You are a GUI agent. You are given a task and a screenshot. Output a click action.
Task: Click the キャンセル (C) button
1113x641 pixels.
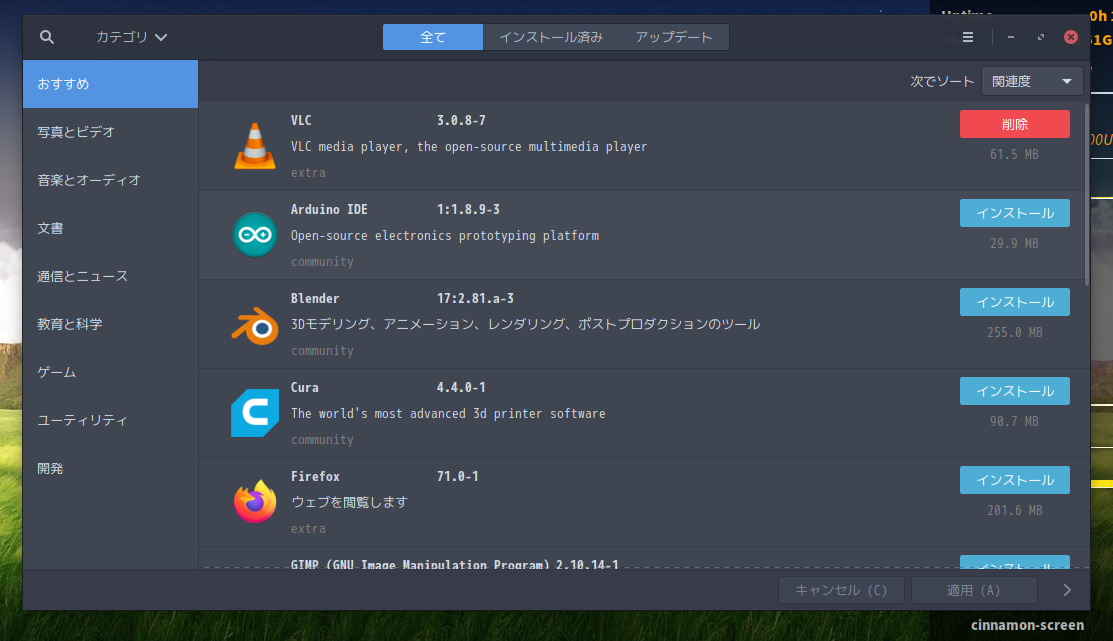(841, 590)
